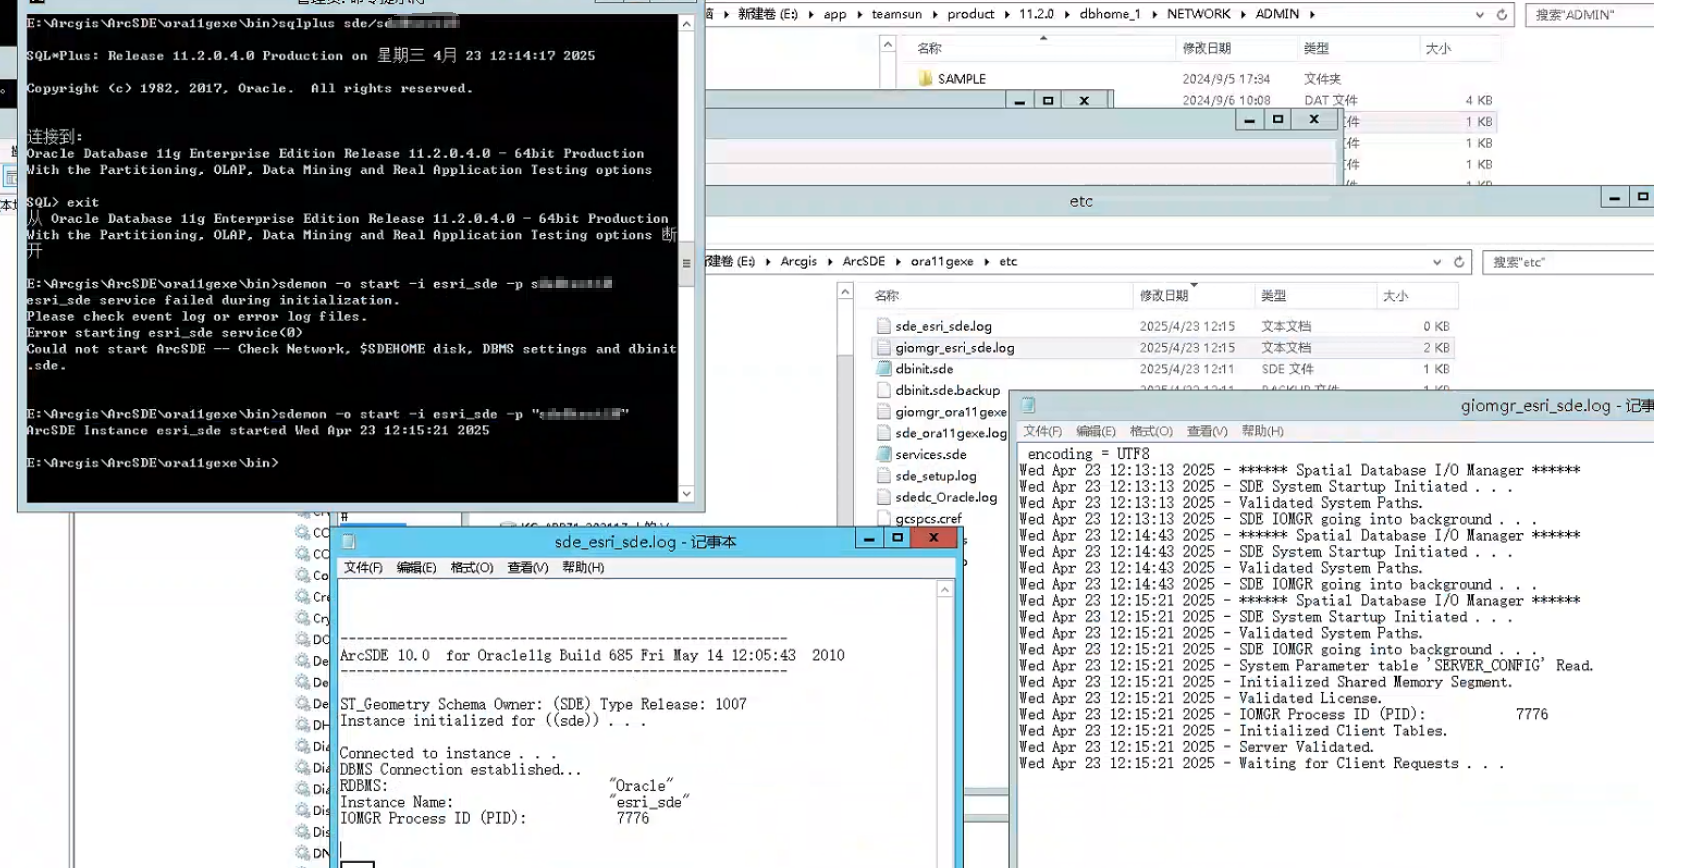Click the 搜索"etc" search box
This screenshot has height=868, width=1681.
1568,262
